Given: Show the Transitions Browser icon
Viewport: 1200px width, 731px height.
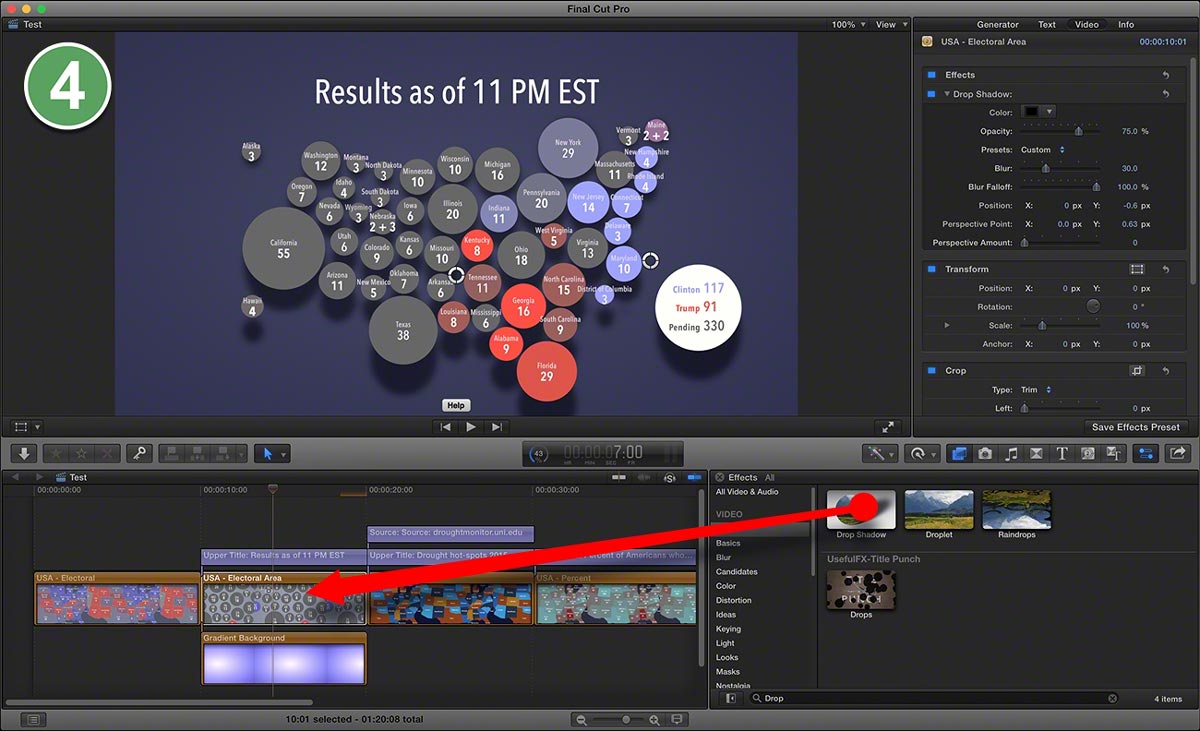Looking at the screenshot, I should click(x=1036, y=453).
